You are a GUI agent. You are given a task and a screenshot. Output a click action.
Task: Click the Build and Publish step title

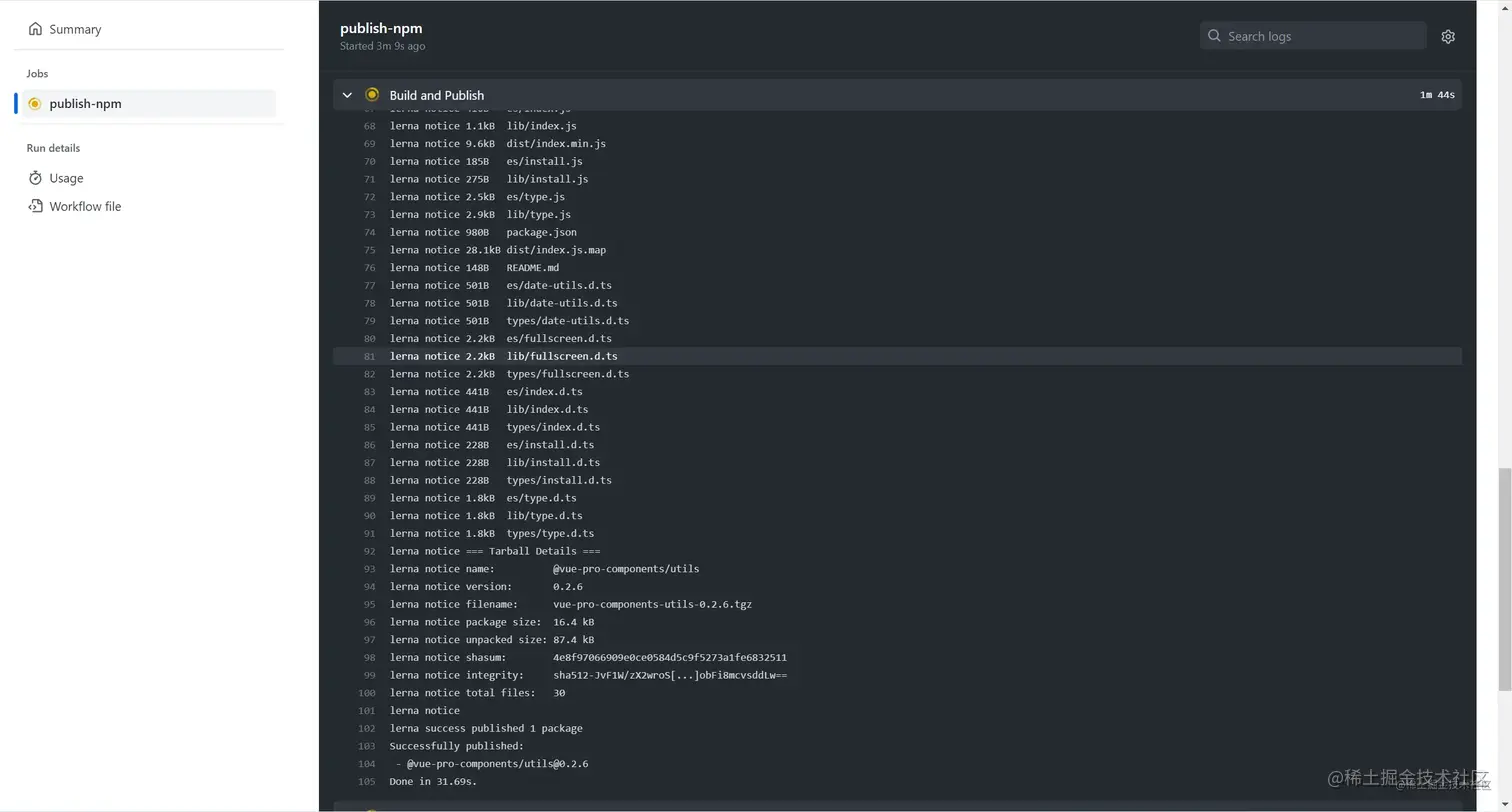click(437, 95)
